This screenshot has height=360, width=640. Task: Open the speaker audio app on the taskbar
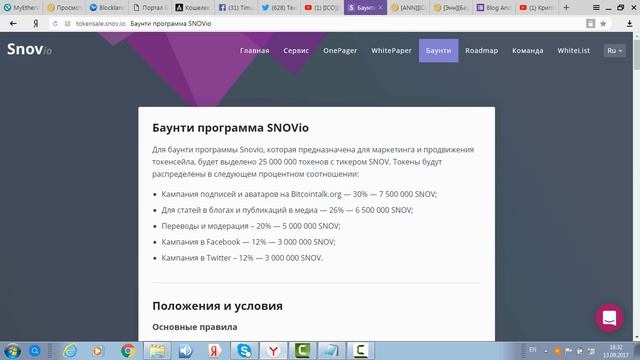185,351
